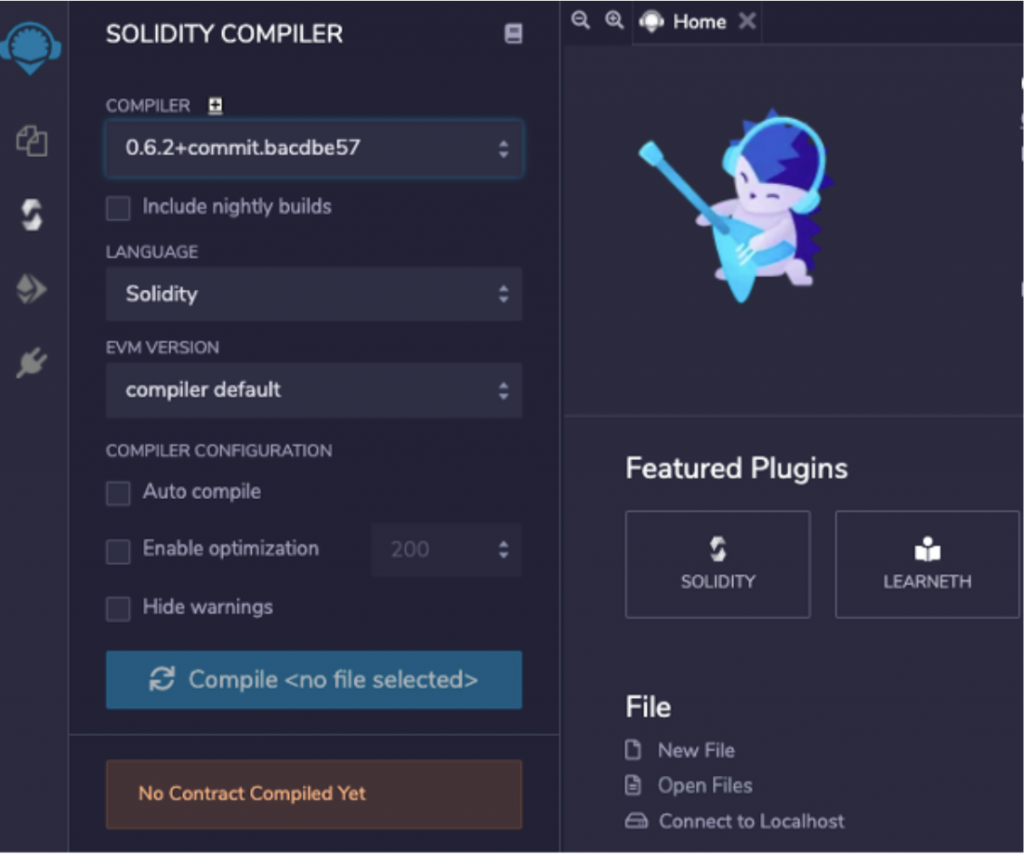The image size is (1024, 855).
Task: Enable the Auto compile checkbox
Action: pos(118,494)
